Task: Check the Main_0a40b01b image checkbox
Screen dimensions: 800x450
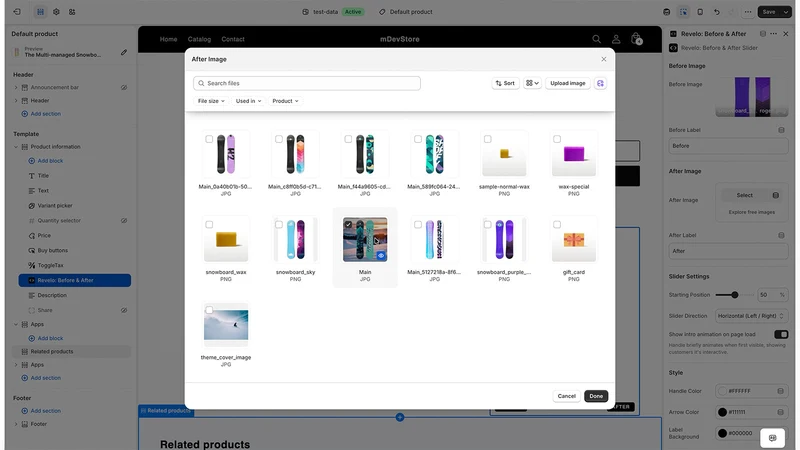Action: 209,139
